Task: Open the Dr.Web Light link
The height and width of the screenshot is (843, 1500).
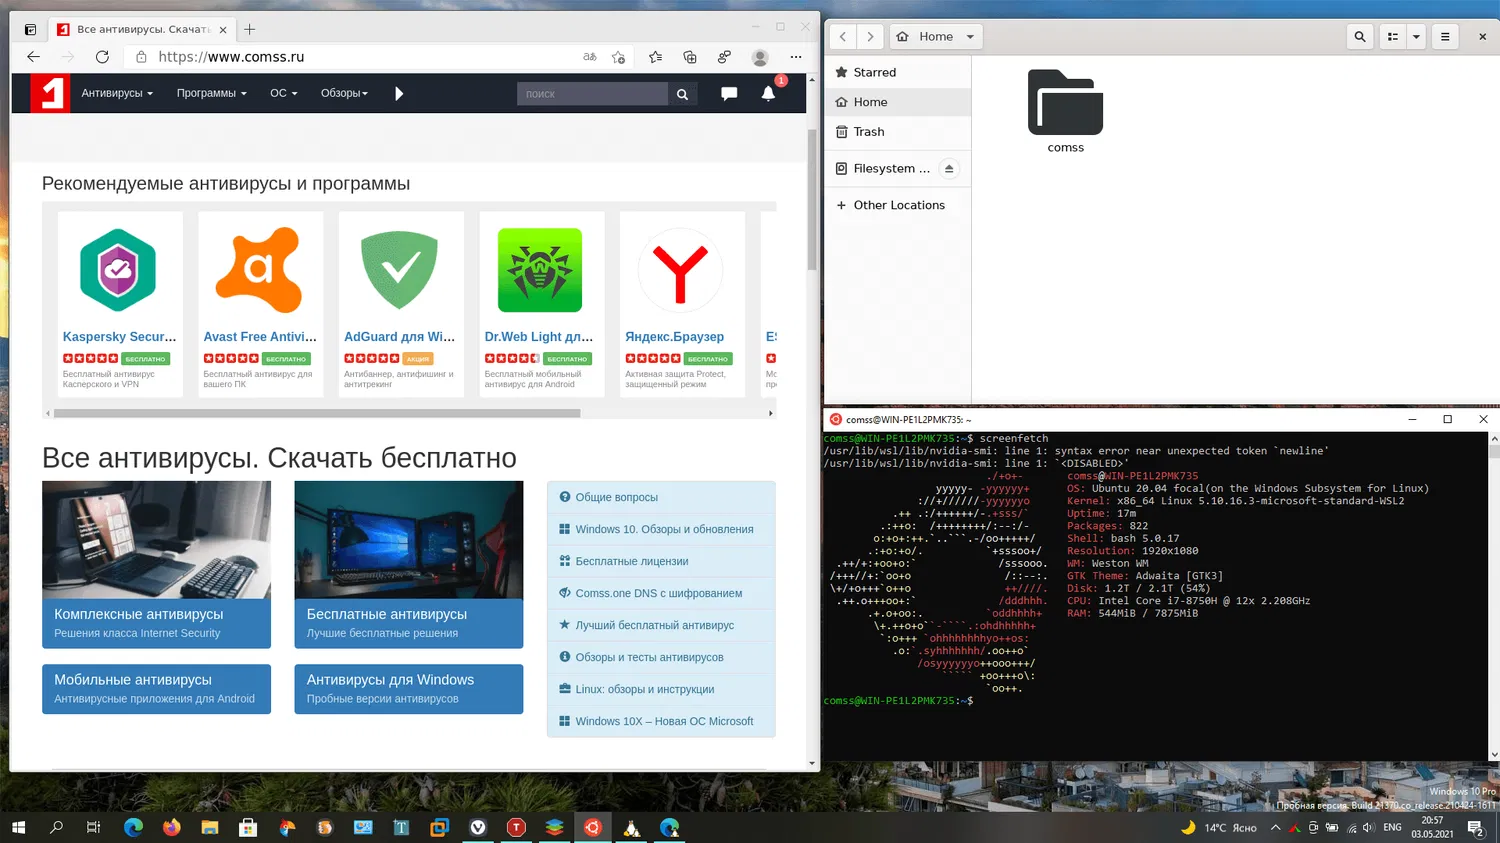Action: [x=539, y=337]
